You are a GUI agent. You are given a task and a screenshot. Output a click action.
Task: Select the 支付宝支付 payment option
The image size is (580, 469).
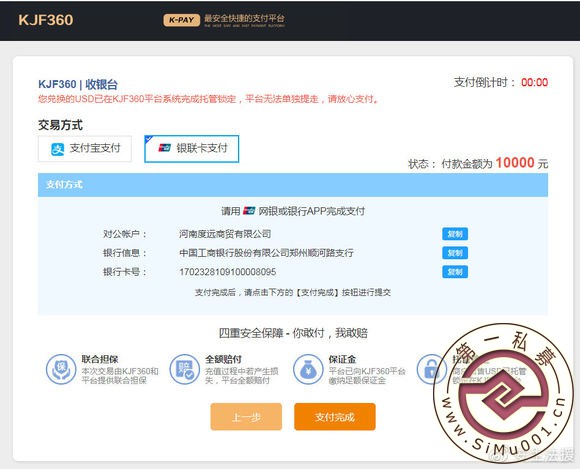[85, 149]
